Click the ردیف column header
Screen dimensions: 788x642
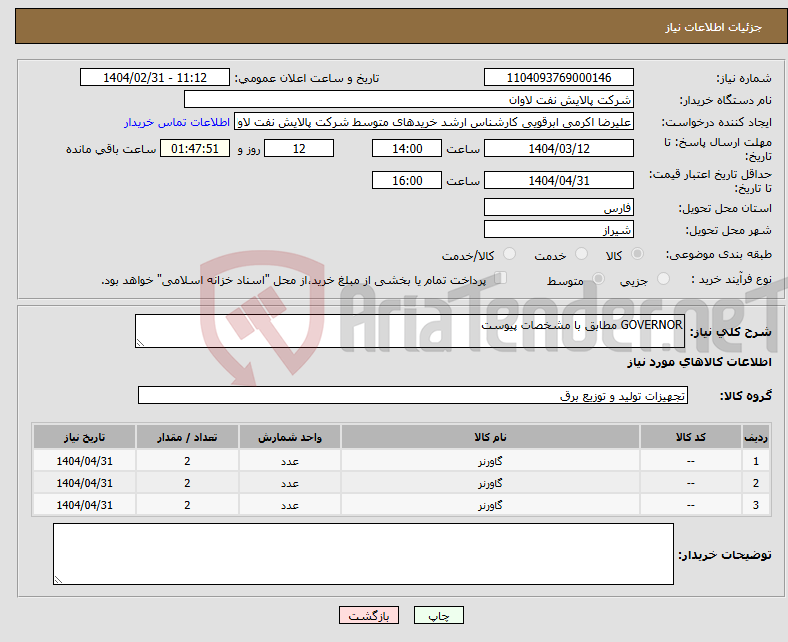pos(755,437)
